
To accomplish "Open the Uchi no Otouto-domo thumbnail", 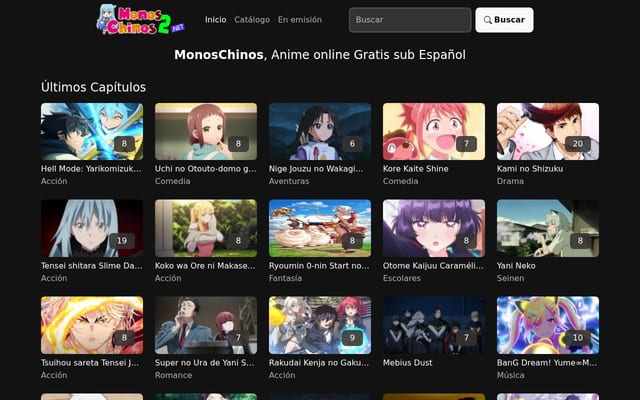I will [206, 131].
